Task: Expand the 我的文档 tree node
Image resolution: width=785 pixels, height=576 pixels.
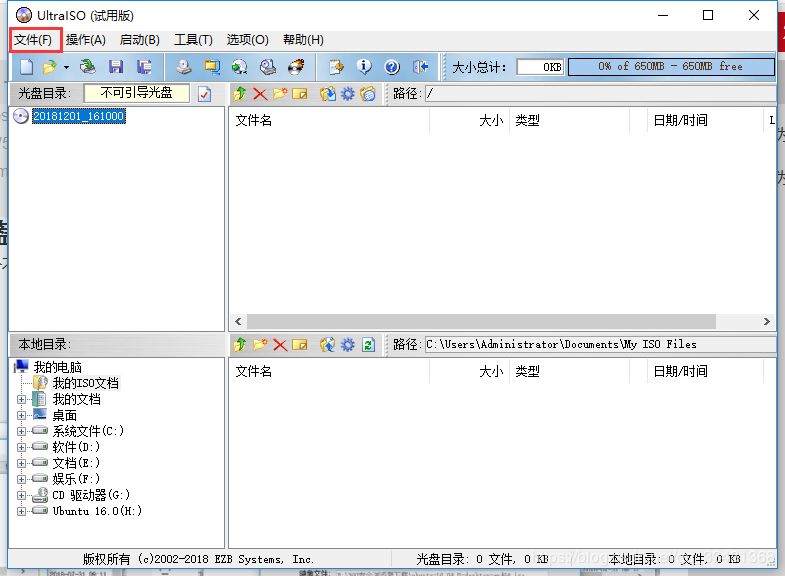Action: (x=21, y=399)
